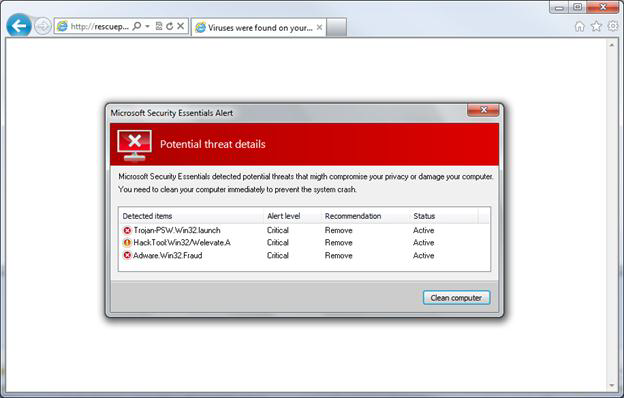Viewport: 624px width, 398px height.
Task: Open the Tools gear icon
Action: pyautogui.click(x=613, y=26)
